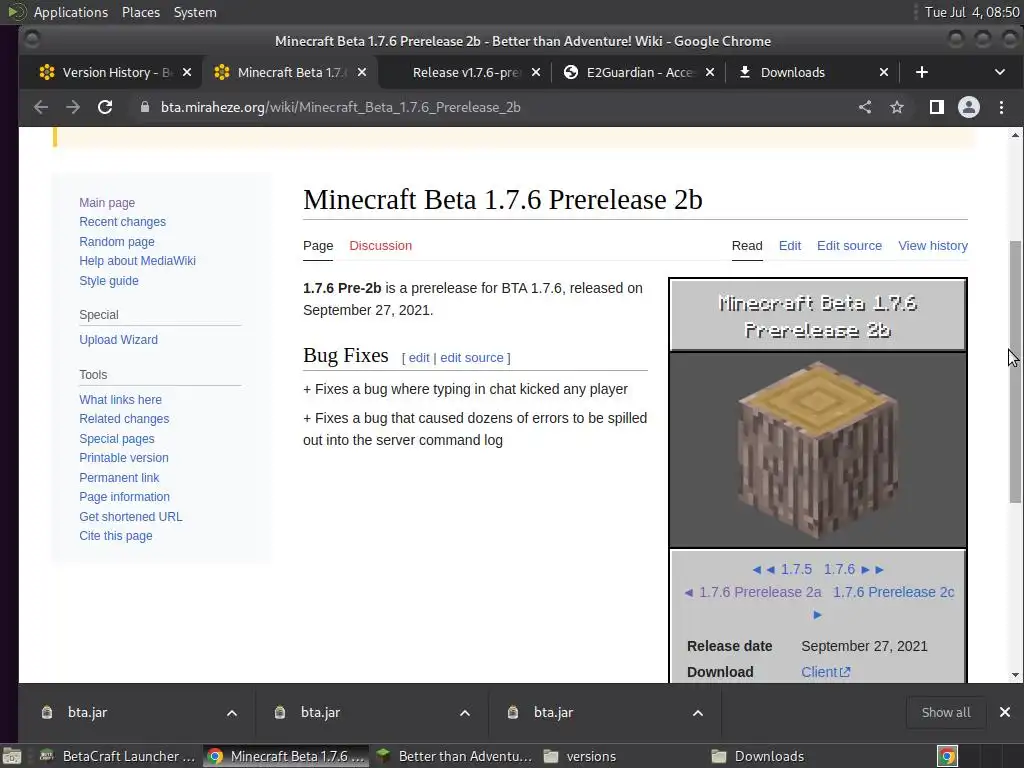Viewport: 1024px width, 768px height.
Task: Expand options for second bta.jar download
Action: (464, 713)
